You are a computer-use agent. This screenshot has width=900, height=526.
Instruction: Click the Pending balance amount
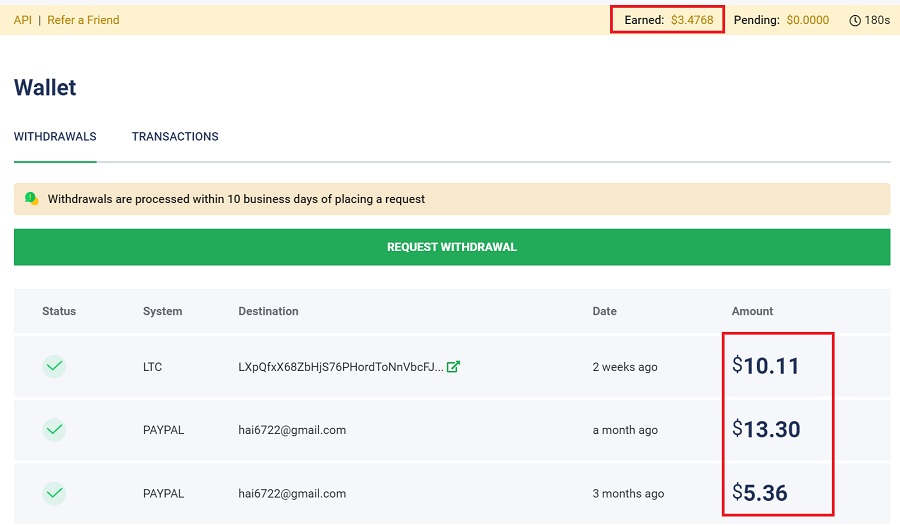click(x=807, y=20)
